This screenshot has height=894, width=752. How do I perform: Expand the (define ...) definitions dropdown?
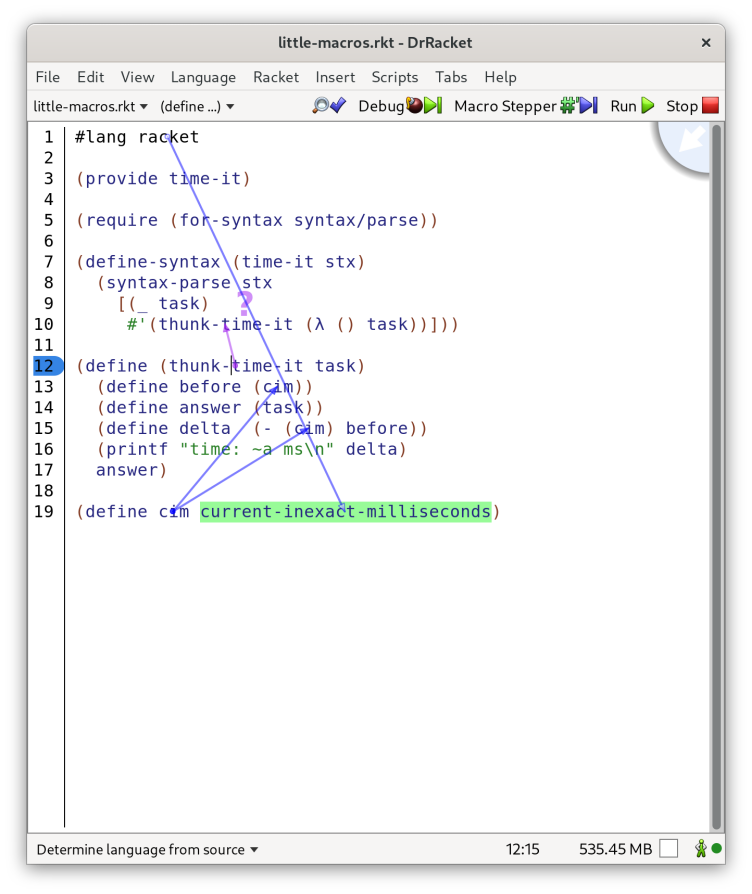(197, 106)
